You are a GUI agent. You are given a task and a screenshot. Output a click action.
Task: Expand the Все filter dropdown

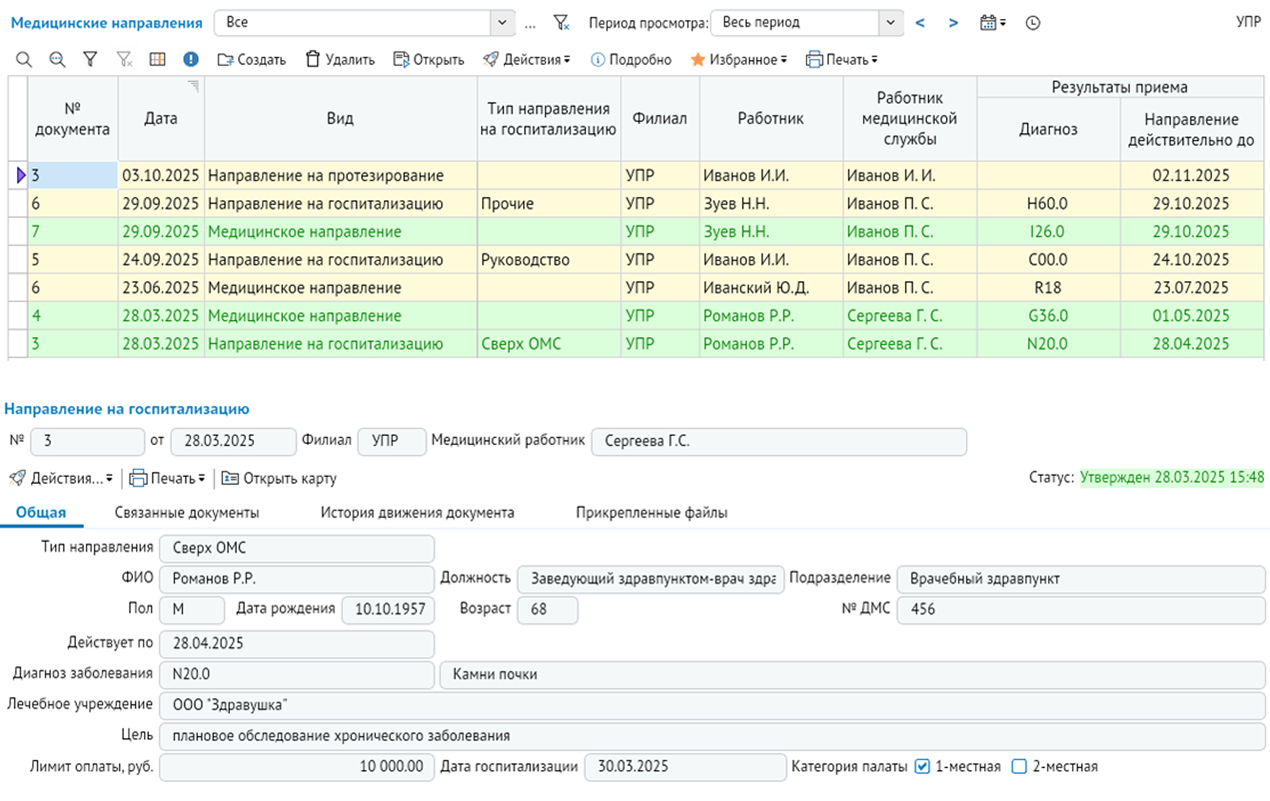tap(502, 22)
